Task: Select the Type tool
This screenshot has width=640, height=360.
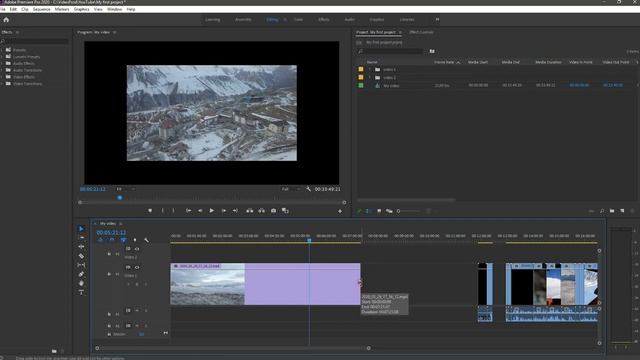Action: [x=81, y=292]
